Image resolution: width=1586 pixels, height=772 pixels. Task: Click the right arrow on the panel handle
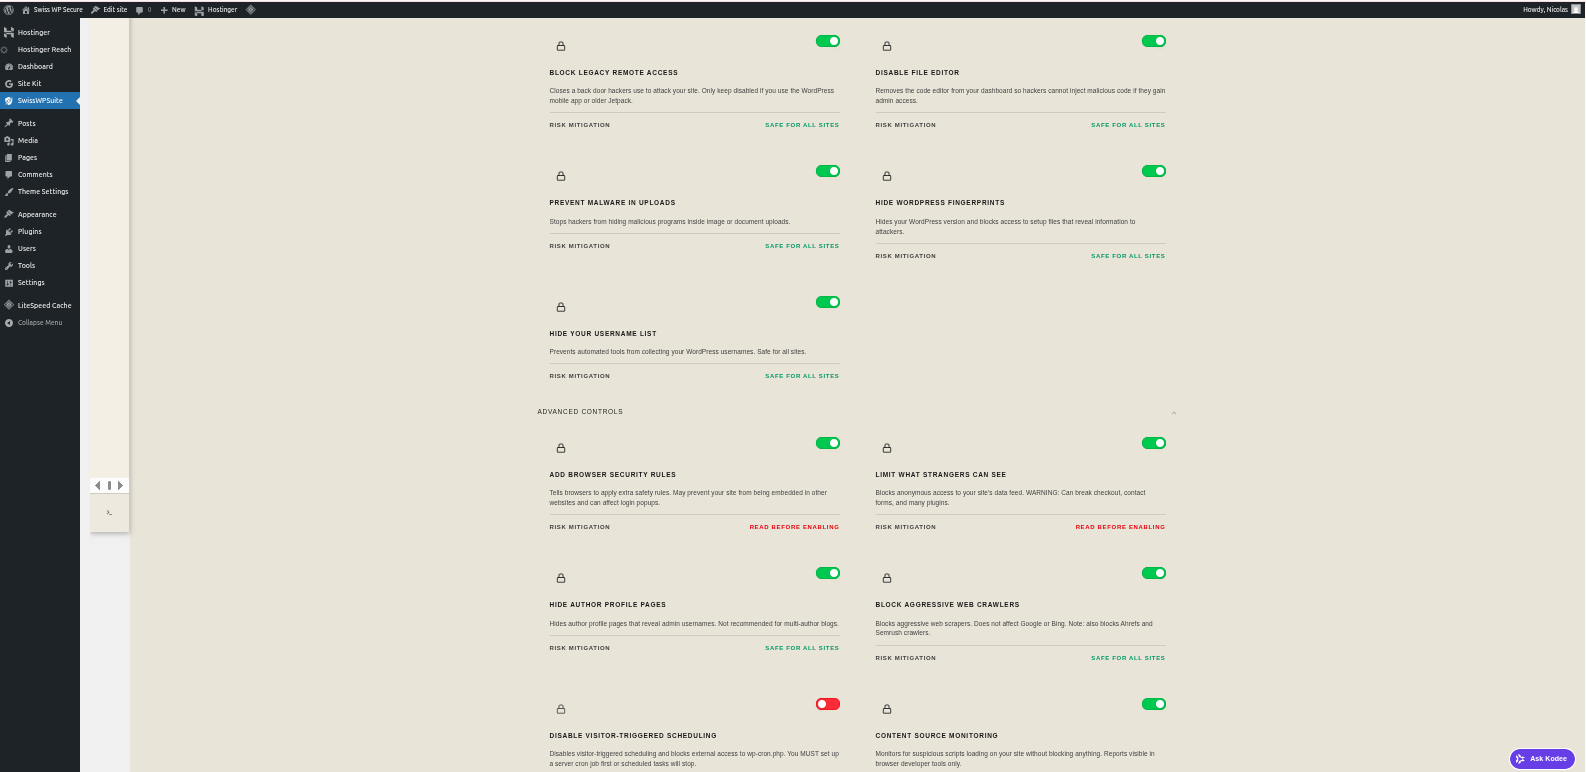[121, 485]
